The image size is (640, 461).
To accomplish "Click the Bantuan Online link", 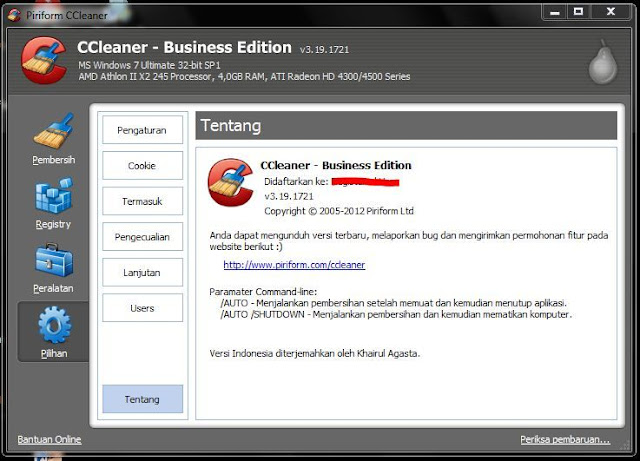I will pos(49,439).
